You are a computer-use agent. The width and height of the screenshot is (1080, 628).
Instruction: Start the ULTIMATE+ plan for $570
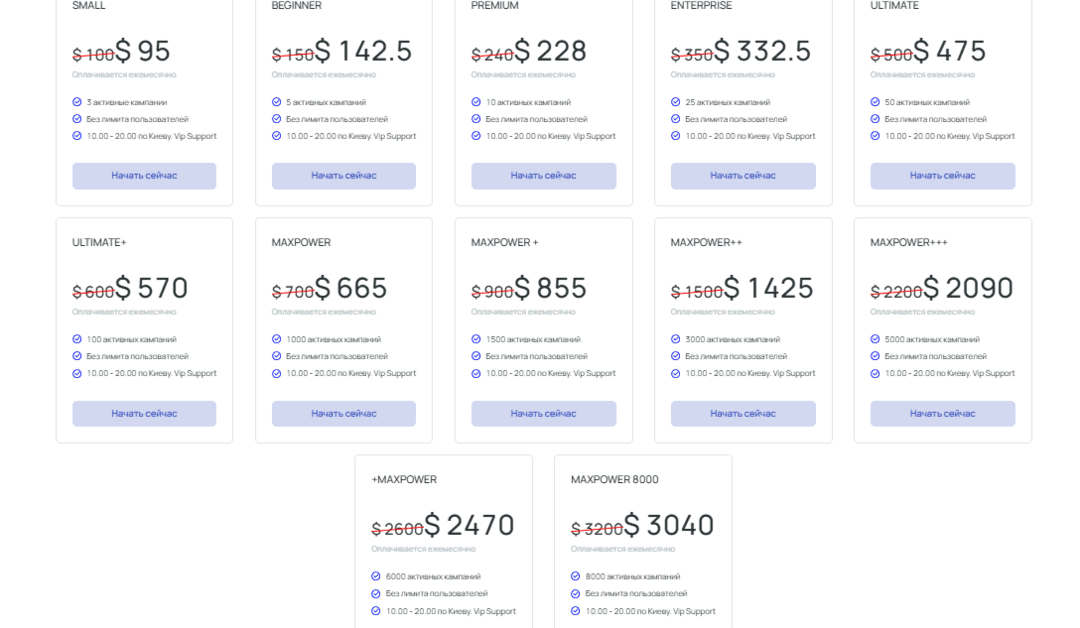click(x=144, y=414)
